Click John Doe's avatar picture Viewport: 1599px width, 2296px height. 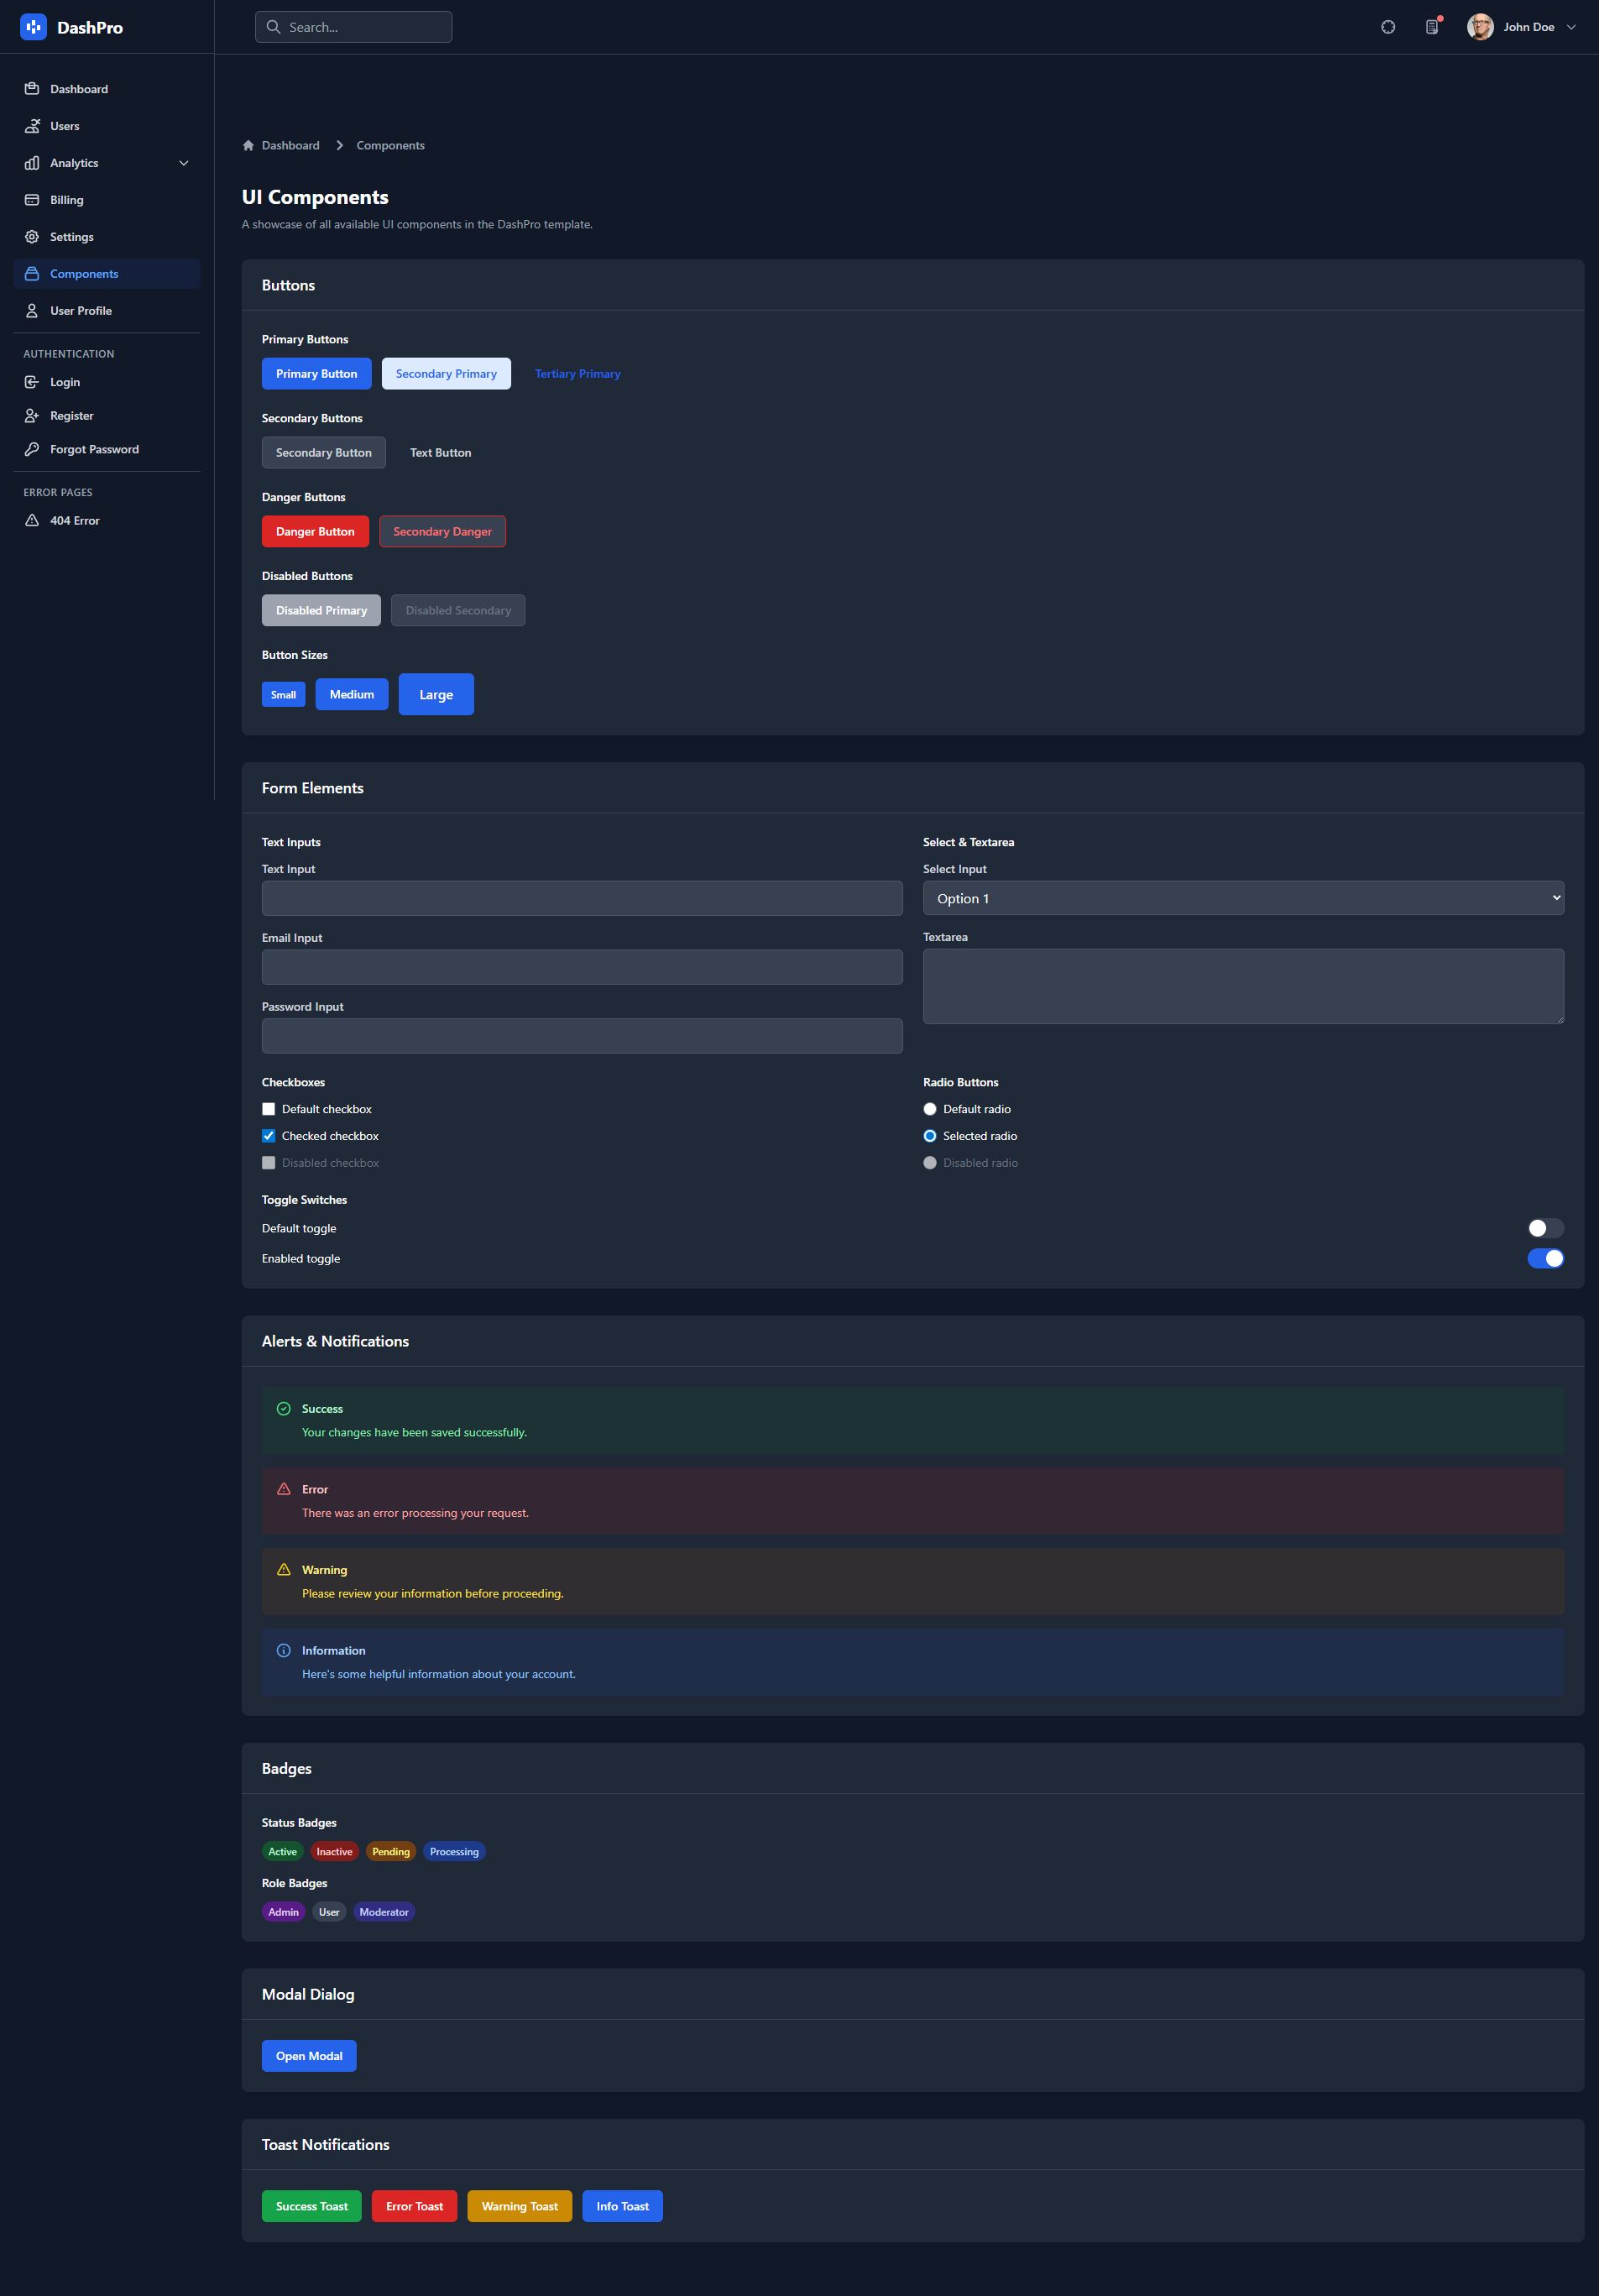pyautogui.click(x=1480, y=27)
